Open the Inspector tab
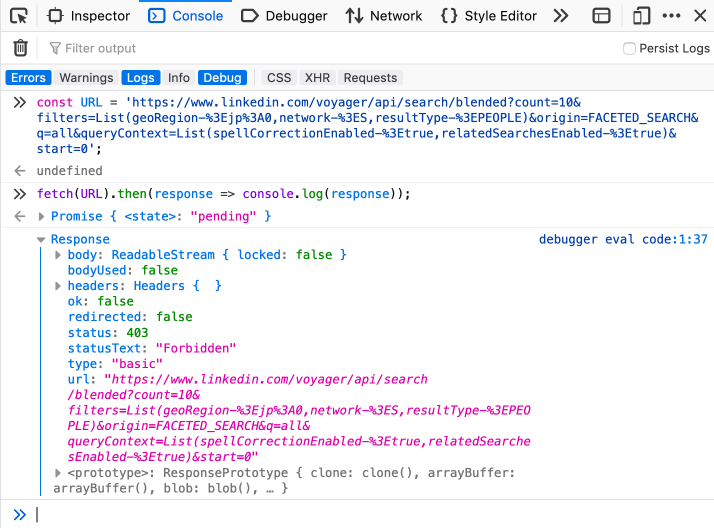 pos(88,16)
